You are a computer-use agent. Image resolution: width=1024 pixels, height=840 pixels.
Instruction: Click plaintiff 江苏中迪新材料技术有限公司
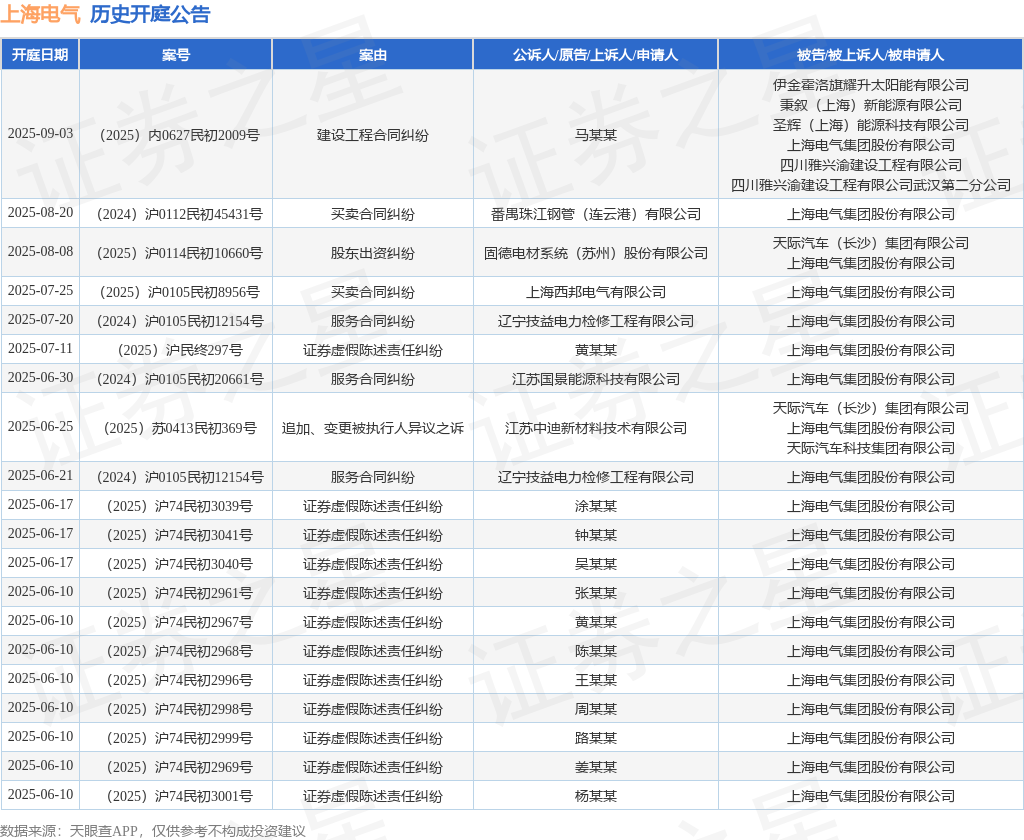click(595, 428)
